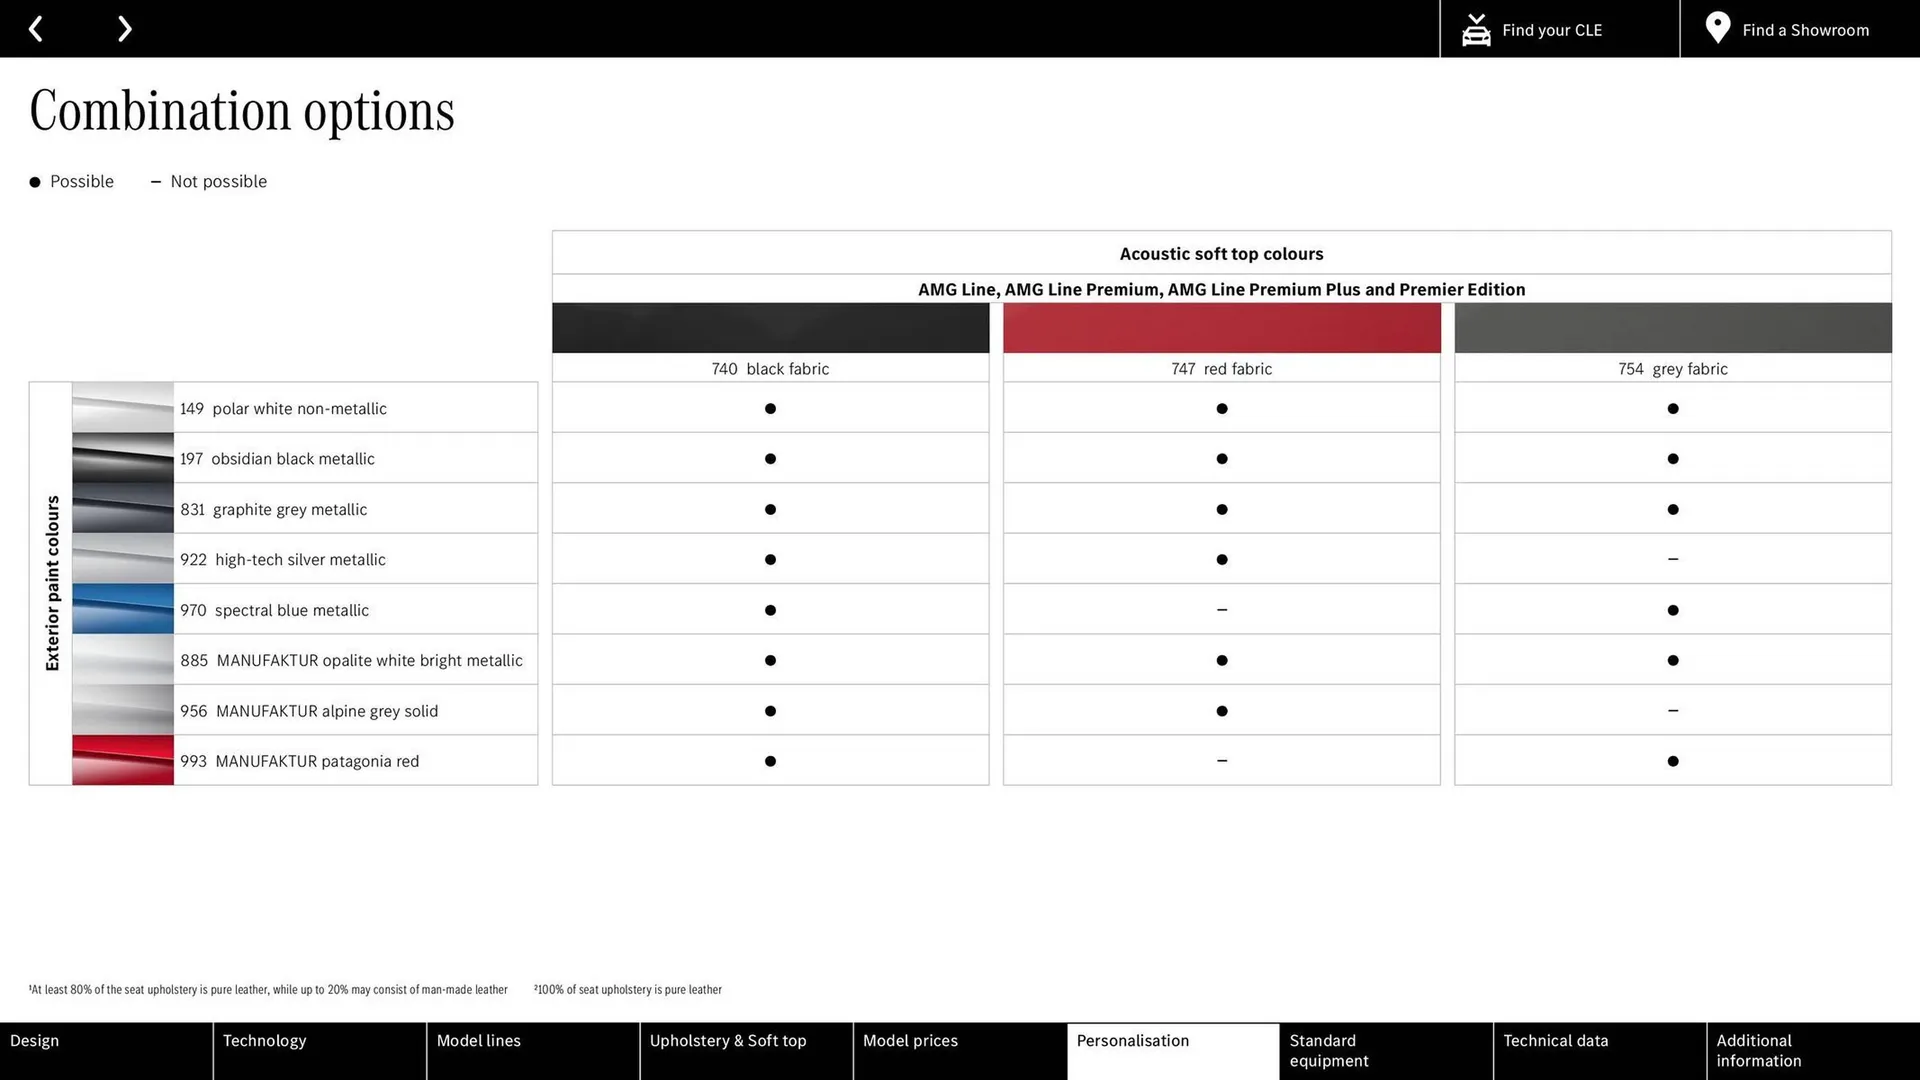This screenshot has height=1080, width=1920.
Task: Select the MANUFAKTUR patagonia red paint swatch
Action: tap(121, 760)
